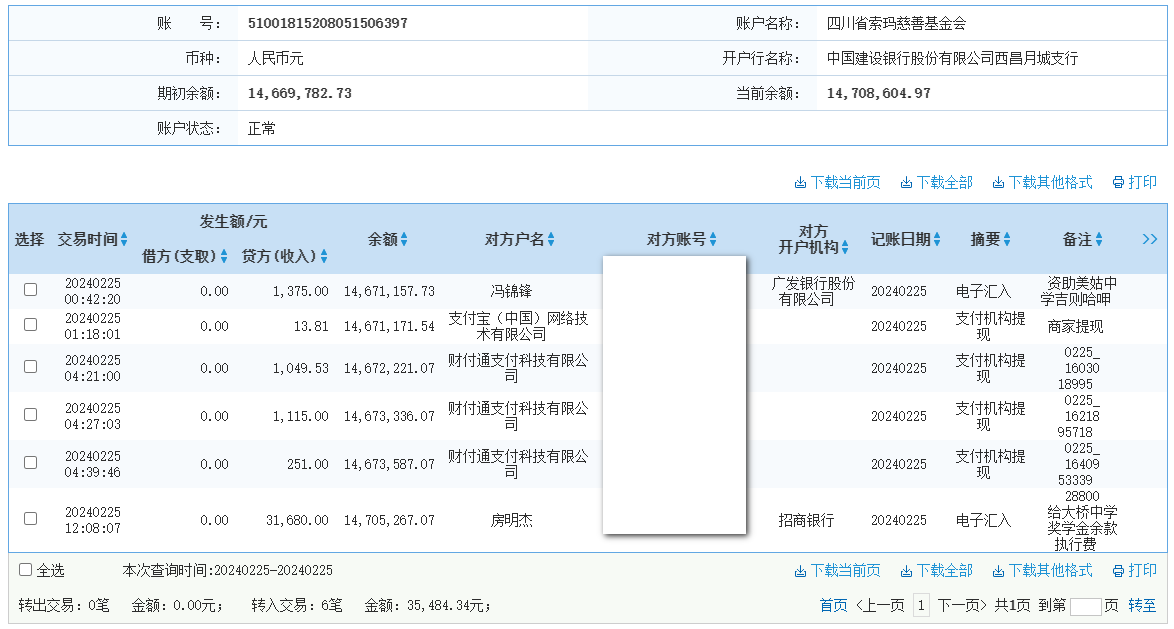1174x629 pixels.
Task: Click payer name 房明杰
Action: point(511,520)
